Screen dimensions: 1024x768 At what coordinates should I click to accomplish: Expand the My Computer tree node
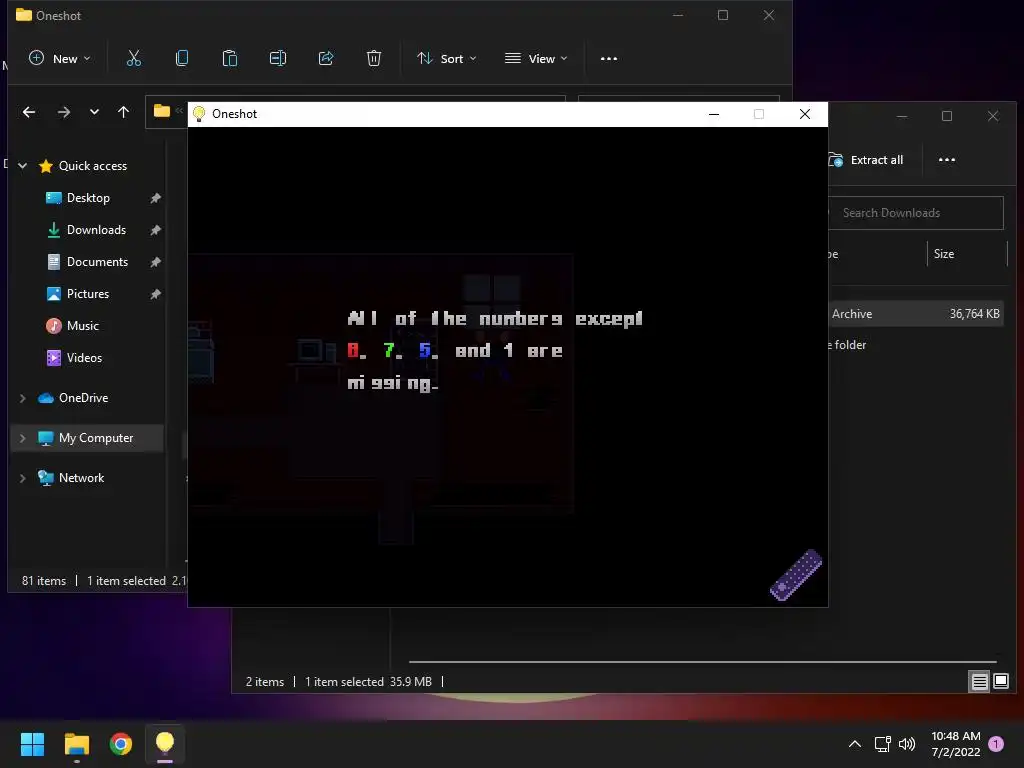pyautogui.click(x=22, y=438)
